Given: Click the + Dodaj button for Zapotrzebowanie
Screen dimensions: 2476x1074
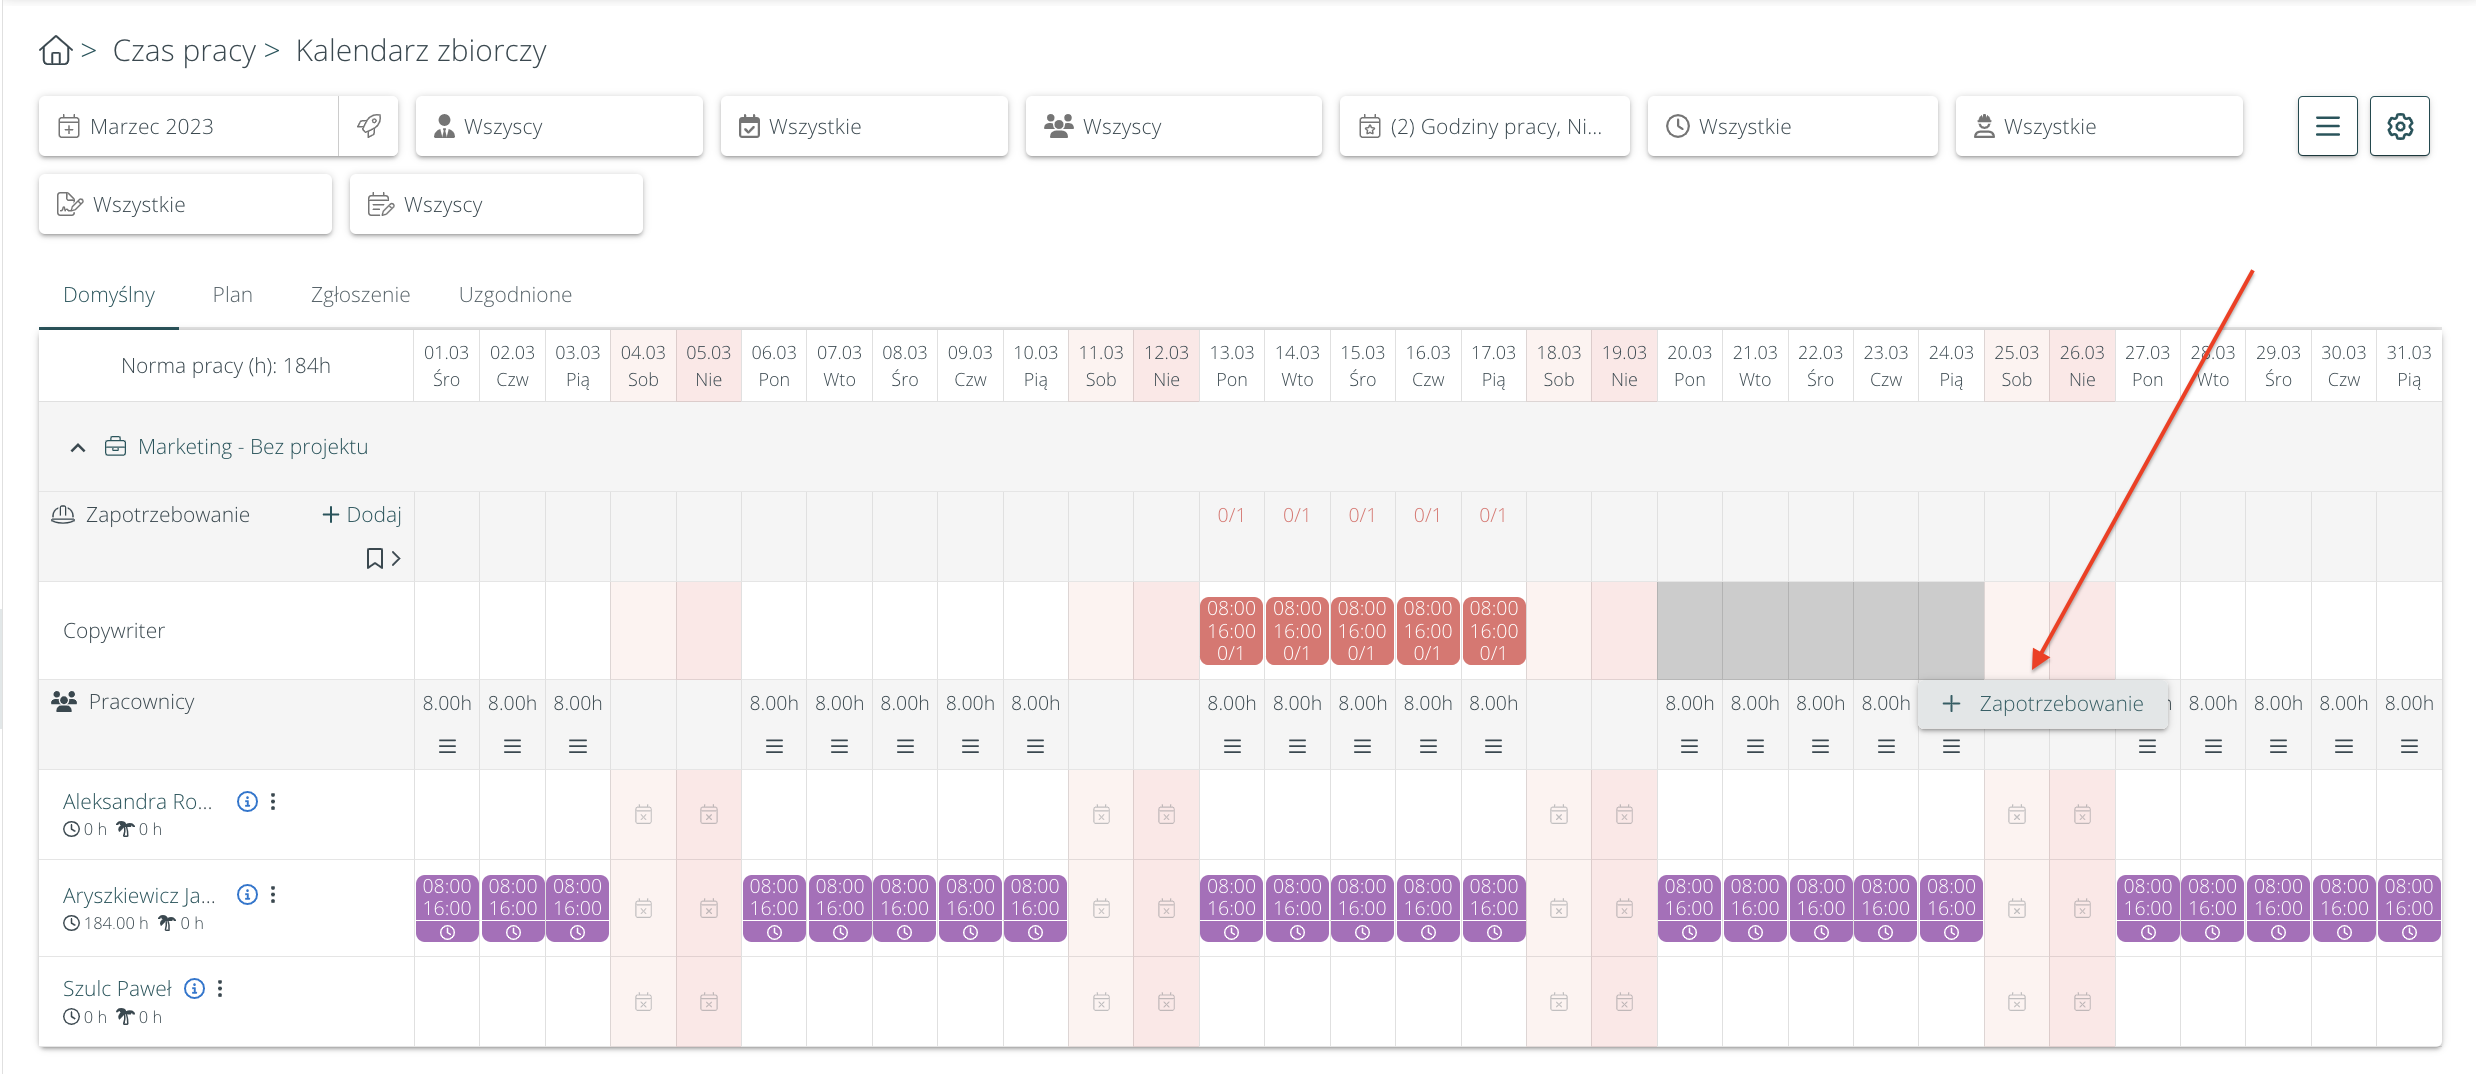Looking at the screenshot, I should pos(362,514).
